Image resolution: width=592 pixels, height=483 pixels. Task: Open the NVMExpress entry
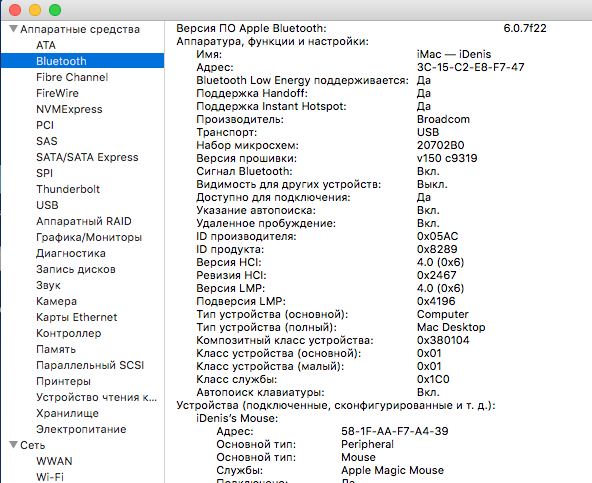pyautogui.click(x=69, y=109)
